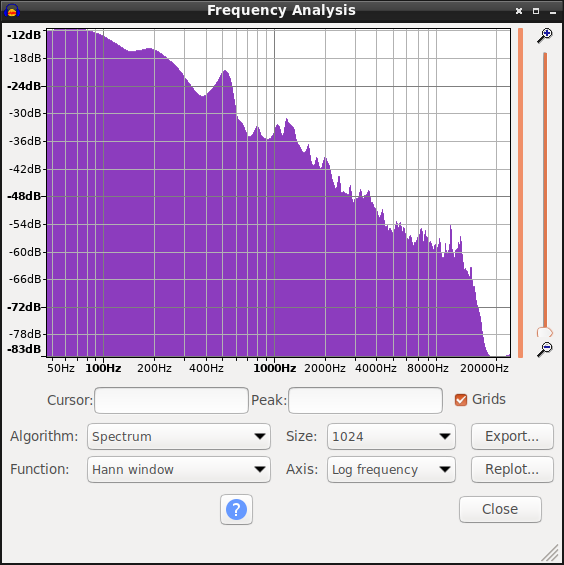Click the orange vertical pan scrollbar

tap(520, 193)
